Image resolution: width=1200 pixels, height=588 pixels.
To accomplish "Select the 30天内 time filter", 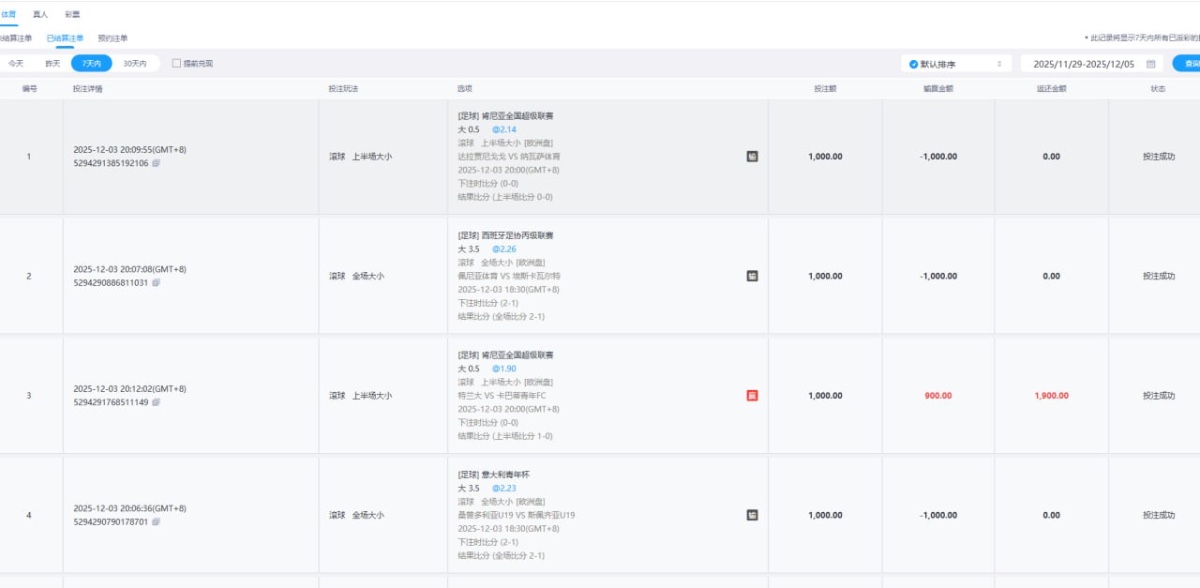I will click(136, 63).
